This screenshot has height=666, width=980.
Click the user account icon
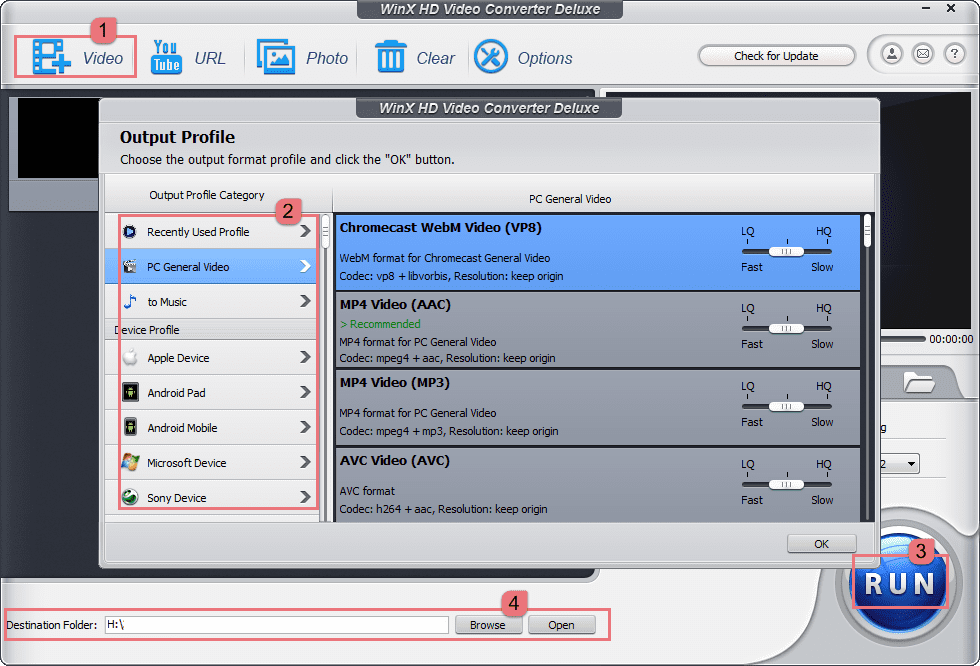tap(891, 54)
